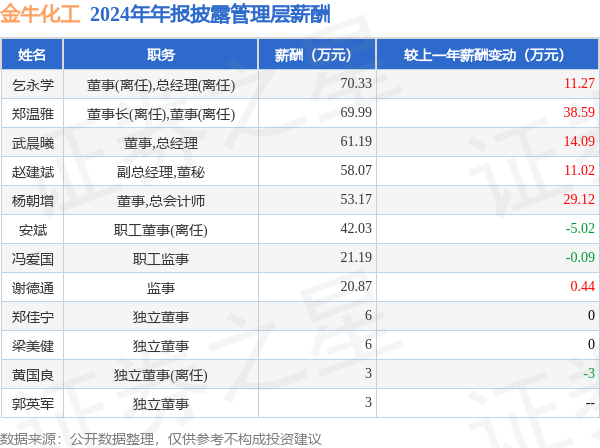Click salary value 53.17
The image size is (600, 448).
(x=356, y=199)
